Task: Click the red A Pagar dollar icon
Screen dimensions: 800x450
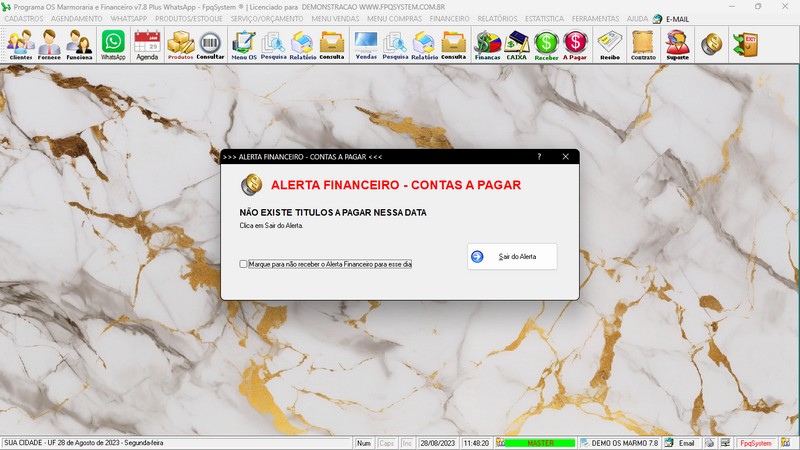Action: coord(575,45)
